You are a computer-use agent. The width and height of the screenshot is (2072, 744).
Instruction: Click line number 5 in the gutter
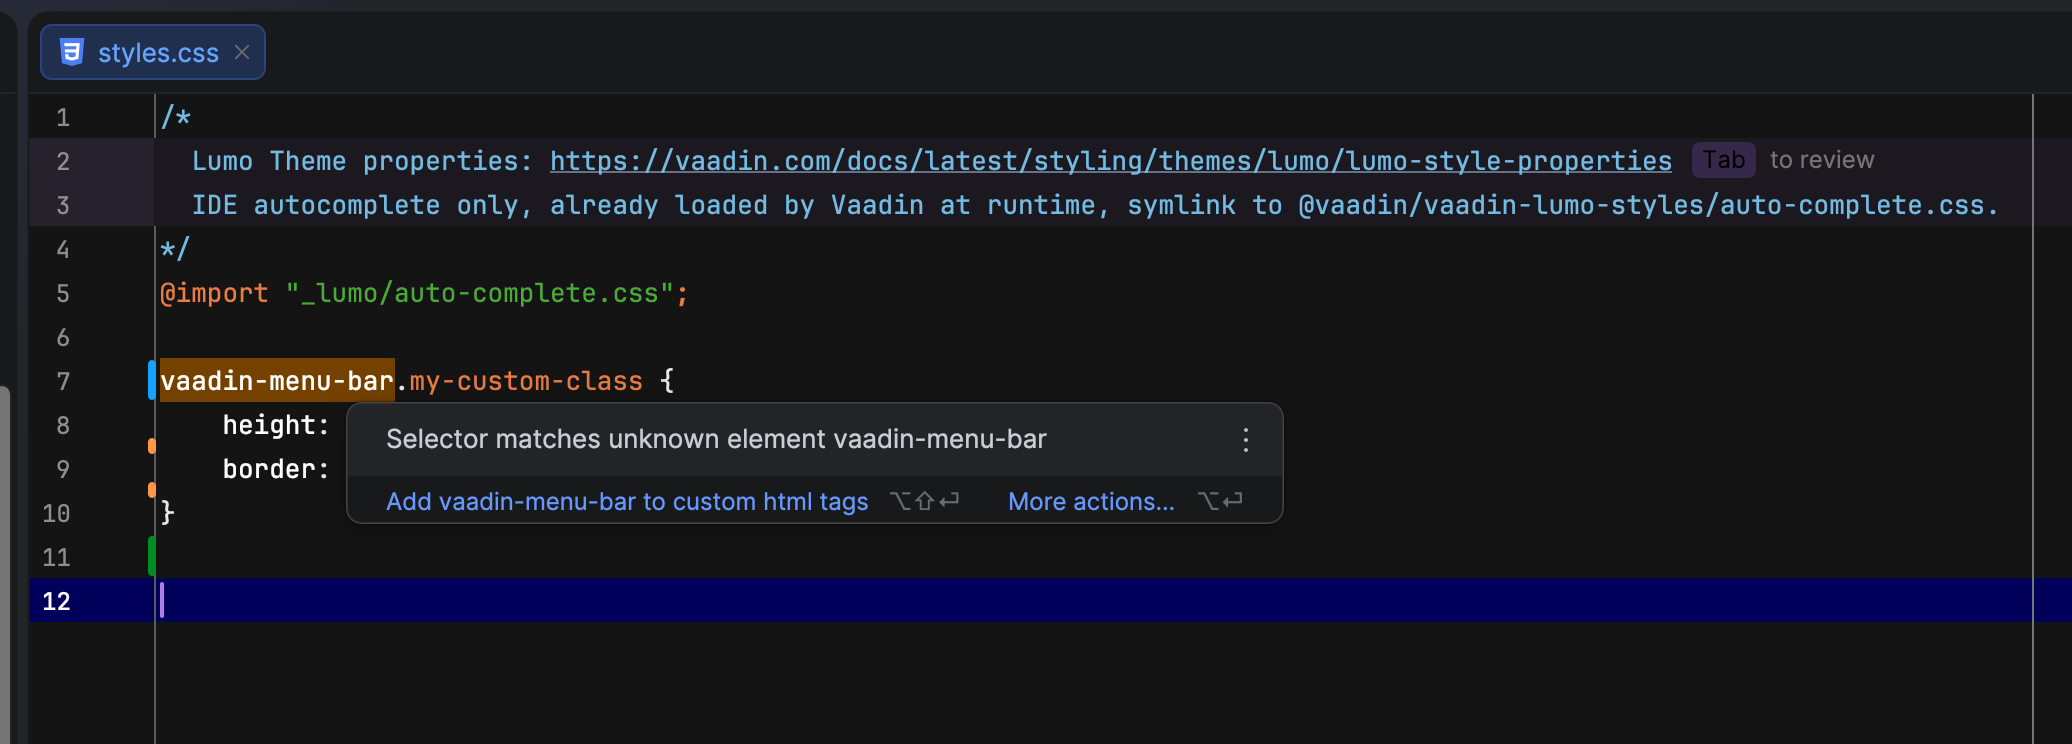pos(63,293)
